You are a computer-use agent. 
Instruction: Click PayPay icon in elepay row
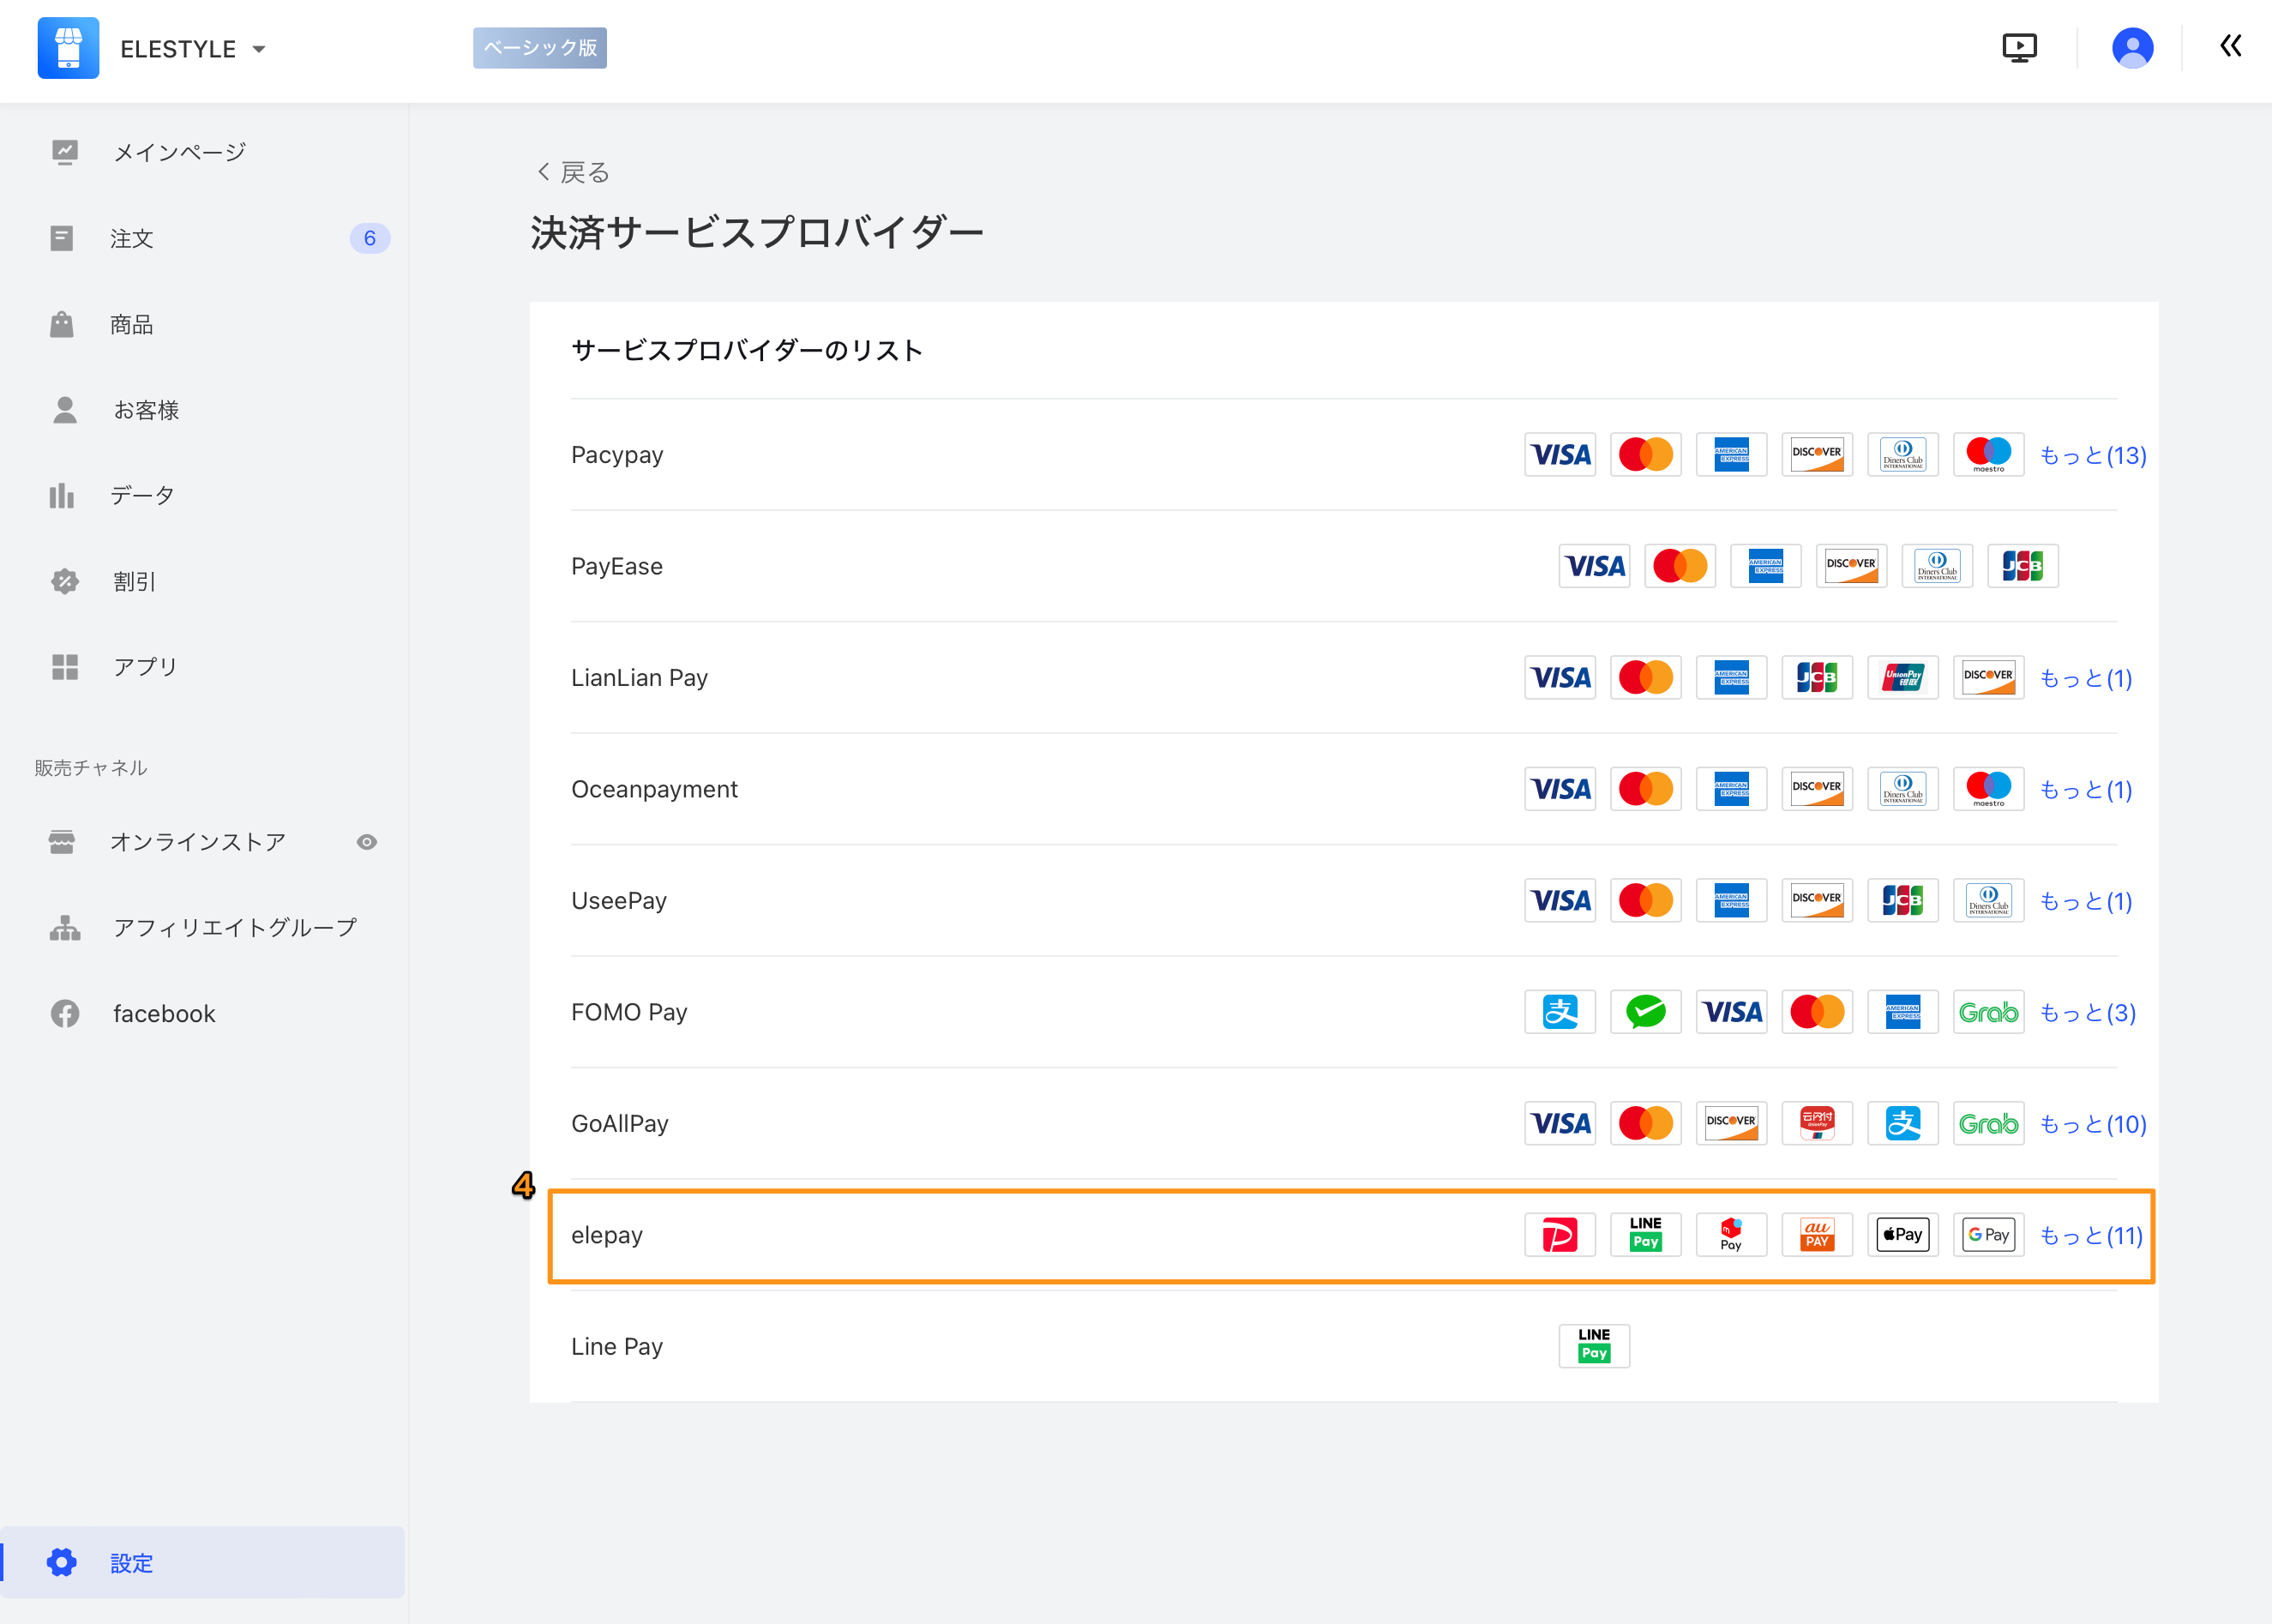(1559, 1235)
